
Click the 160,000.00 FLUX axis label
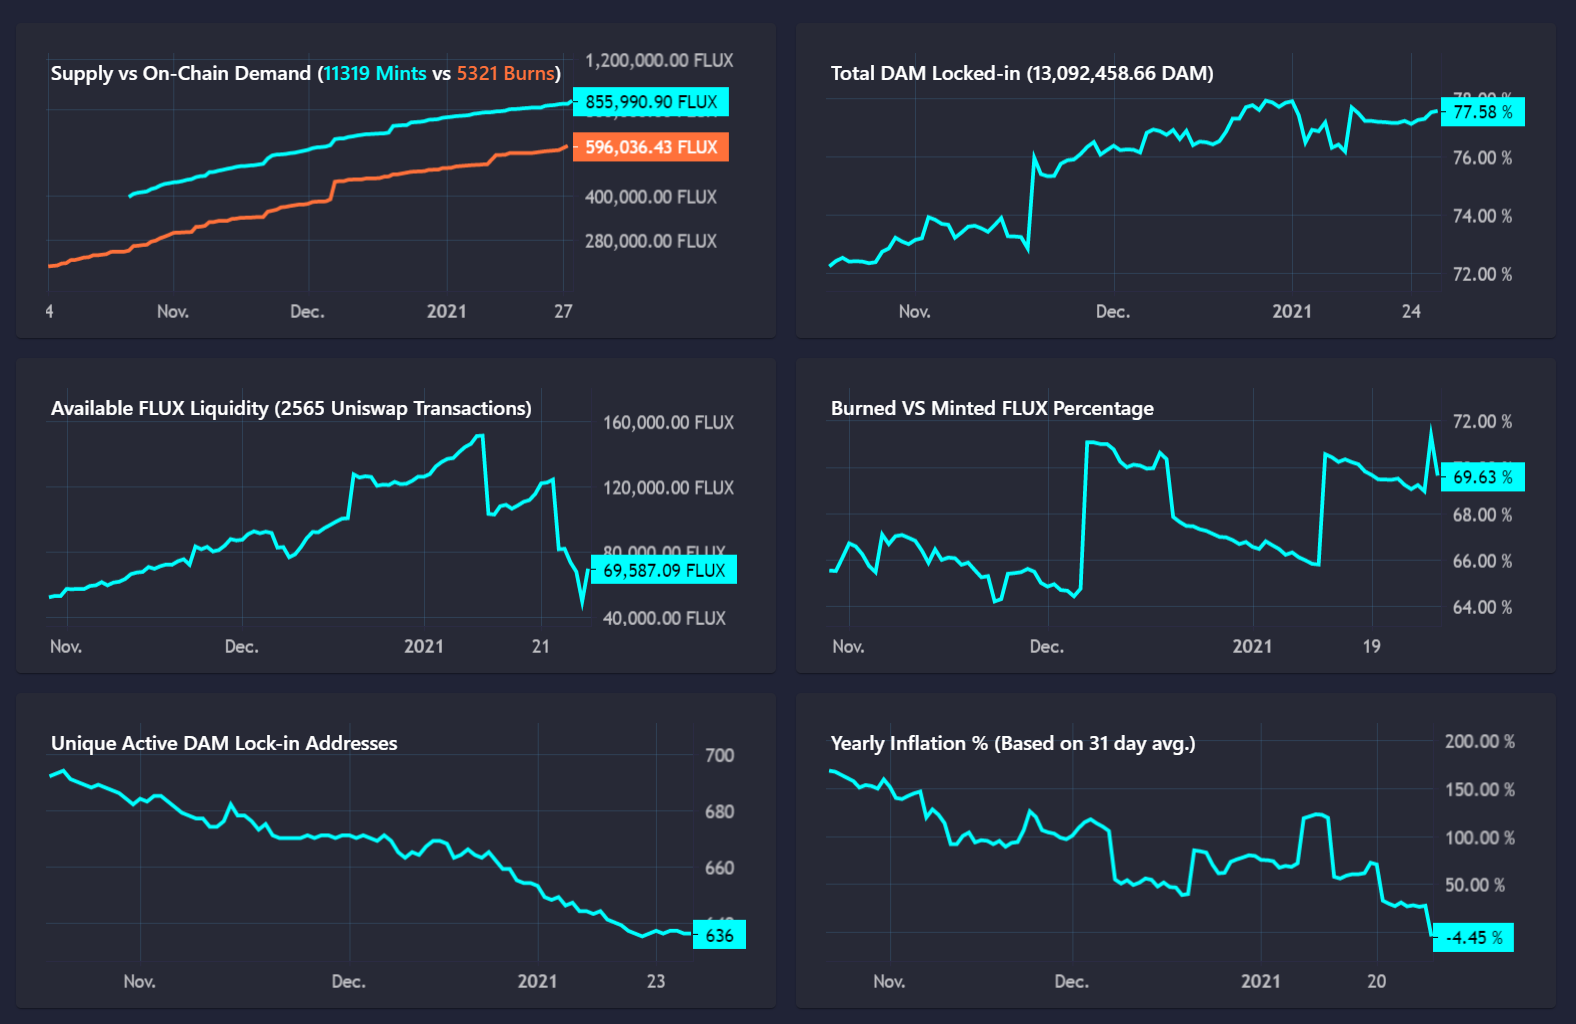[668, 422]
